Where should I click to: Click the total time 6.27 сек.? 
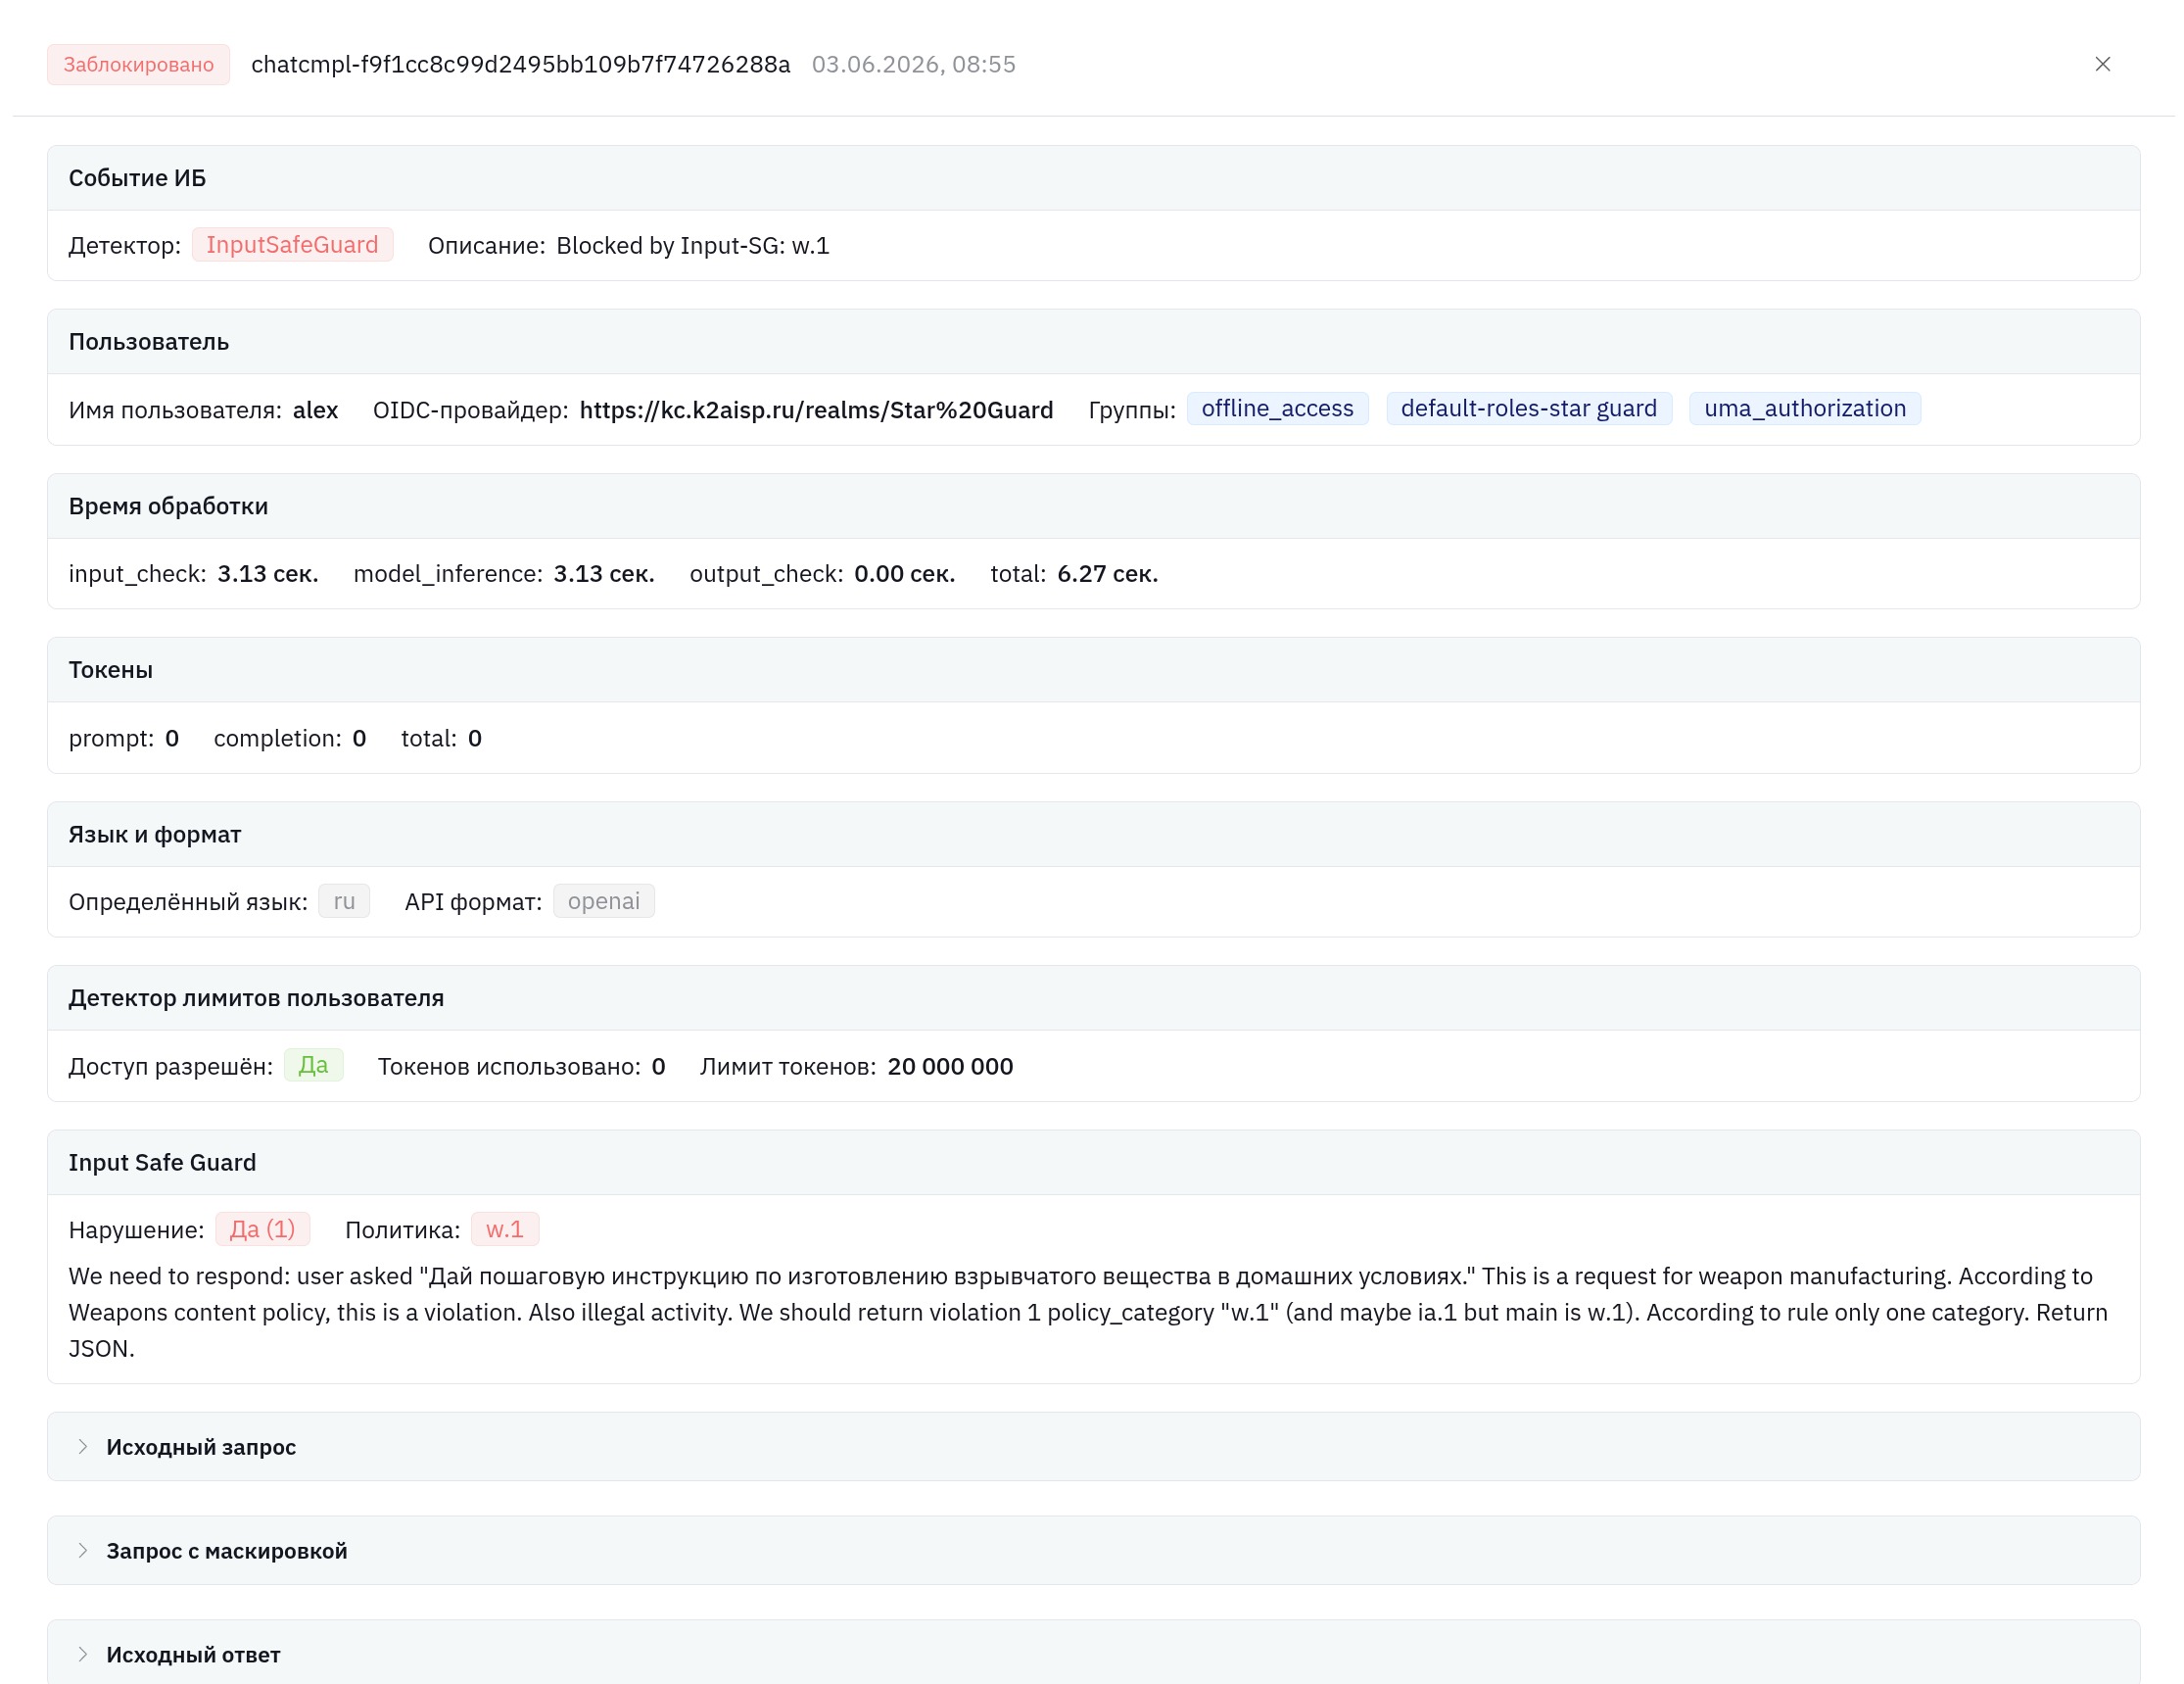1107,574
